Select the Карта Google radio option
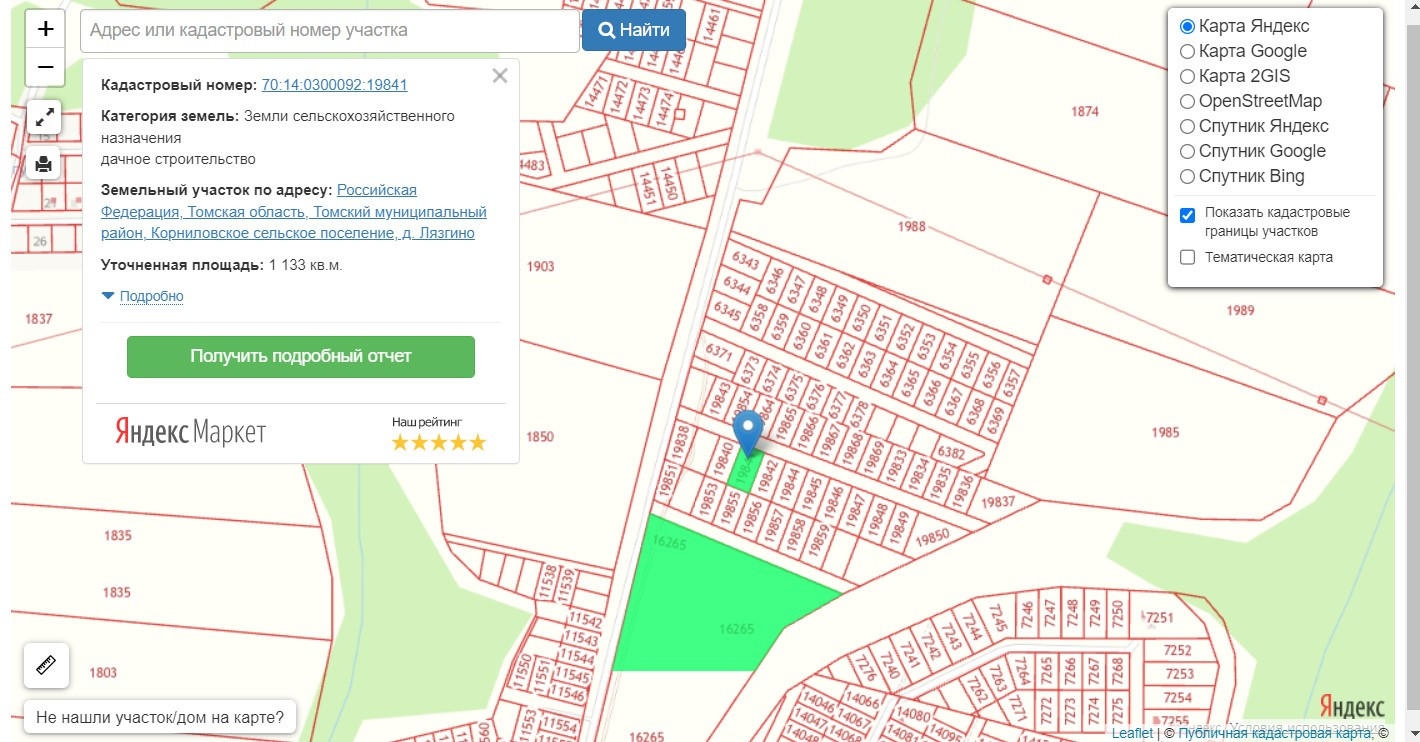 pyautogui.click(x=1187, y=51)
